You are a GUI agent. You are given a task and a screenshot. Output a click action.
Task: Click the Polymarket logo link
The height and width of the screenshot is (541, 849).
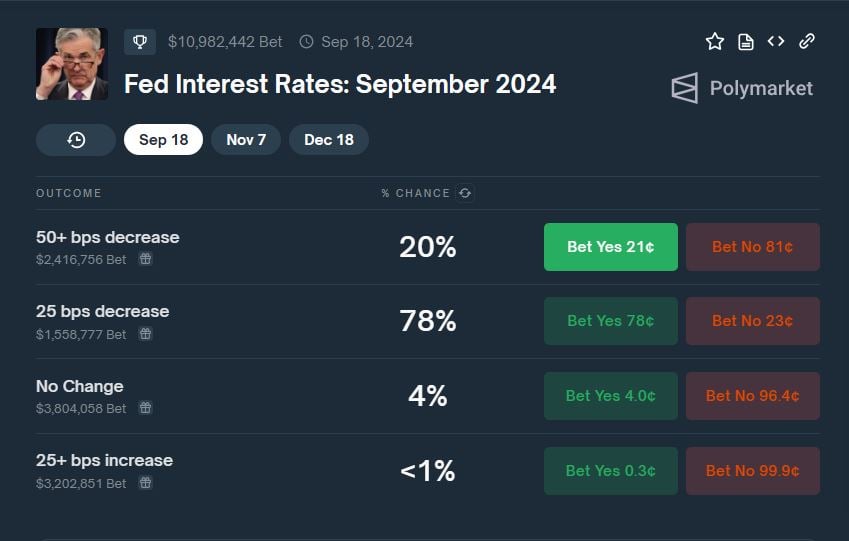pyautogui.click(x=742, y=88)
